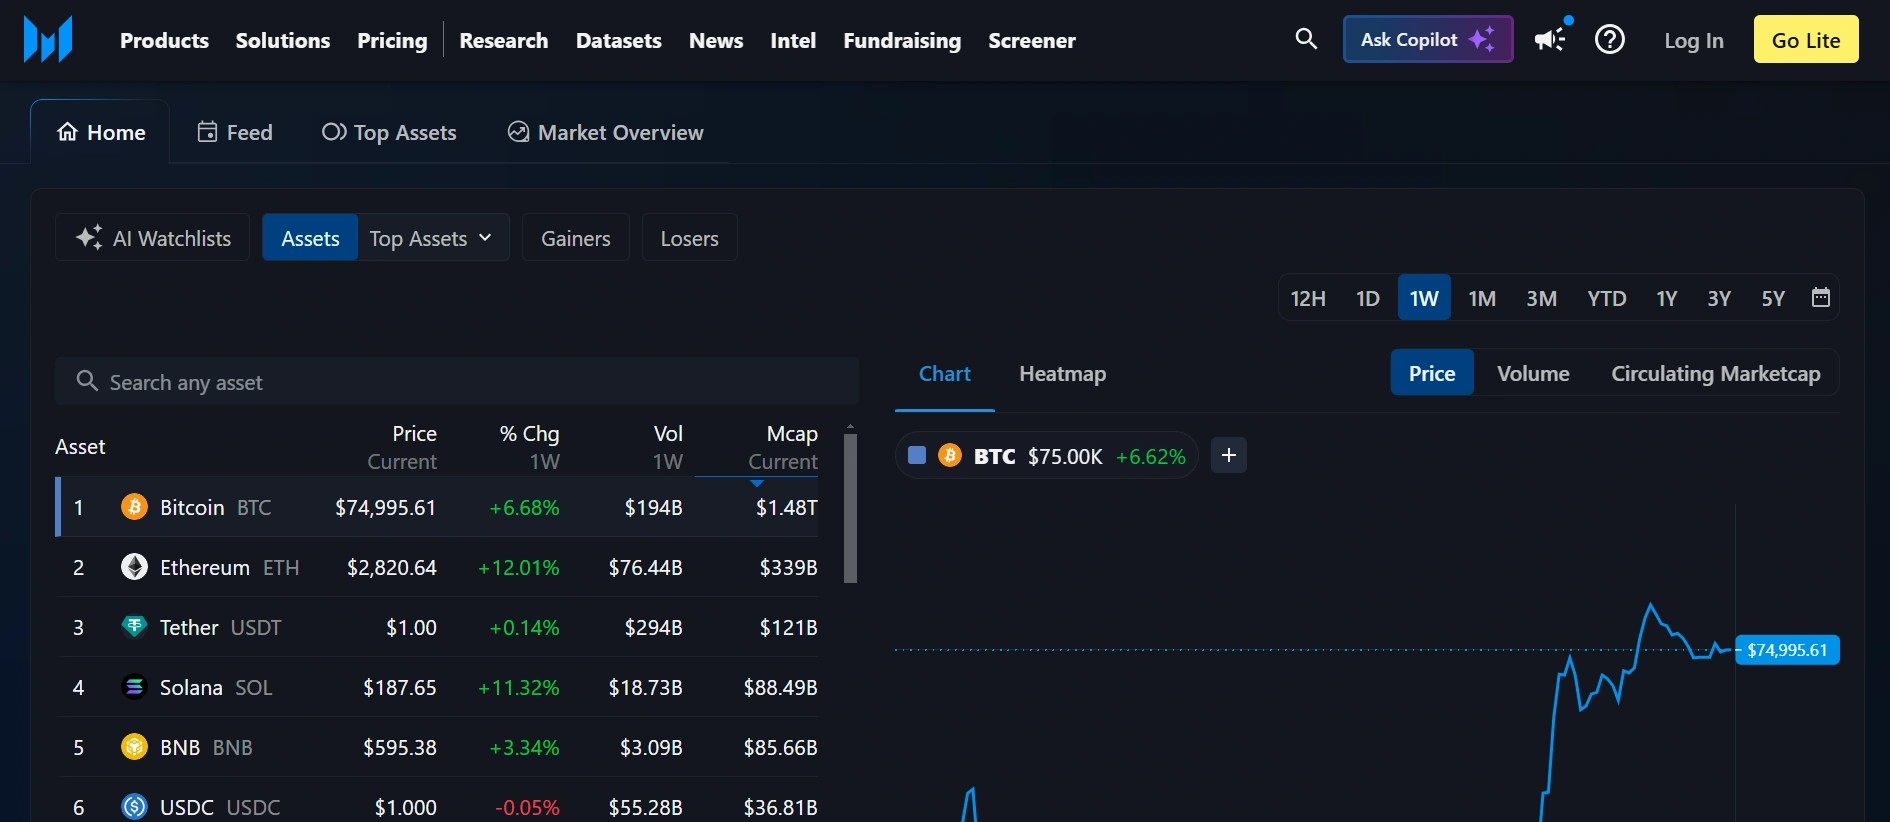This screenshot has width=1890, height=822.
Task: Switch chart metric to Circulating Marketcap
Action: point(1715,373)
